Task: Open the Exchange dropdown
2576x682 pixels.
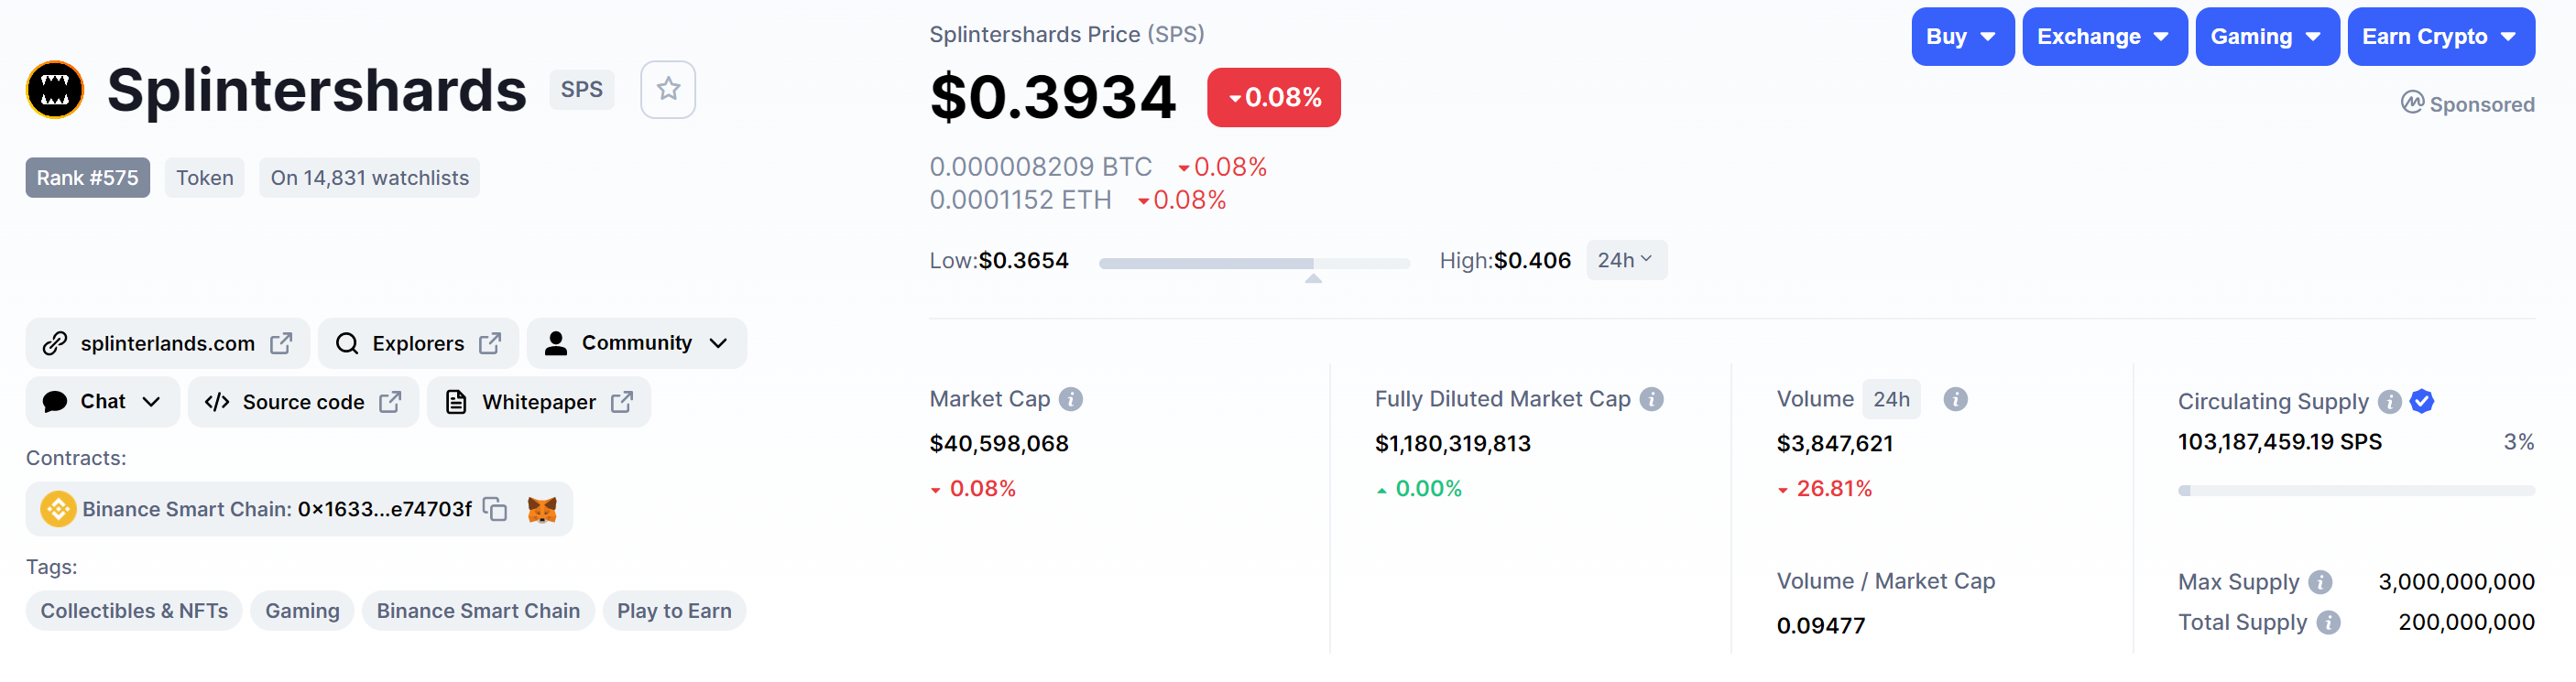Action: point(2104,37)
